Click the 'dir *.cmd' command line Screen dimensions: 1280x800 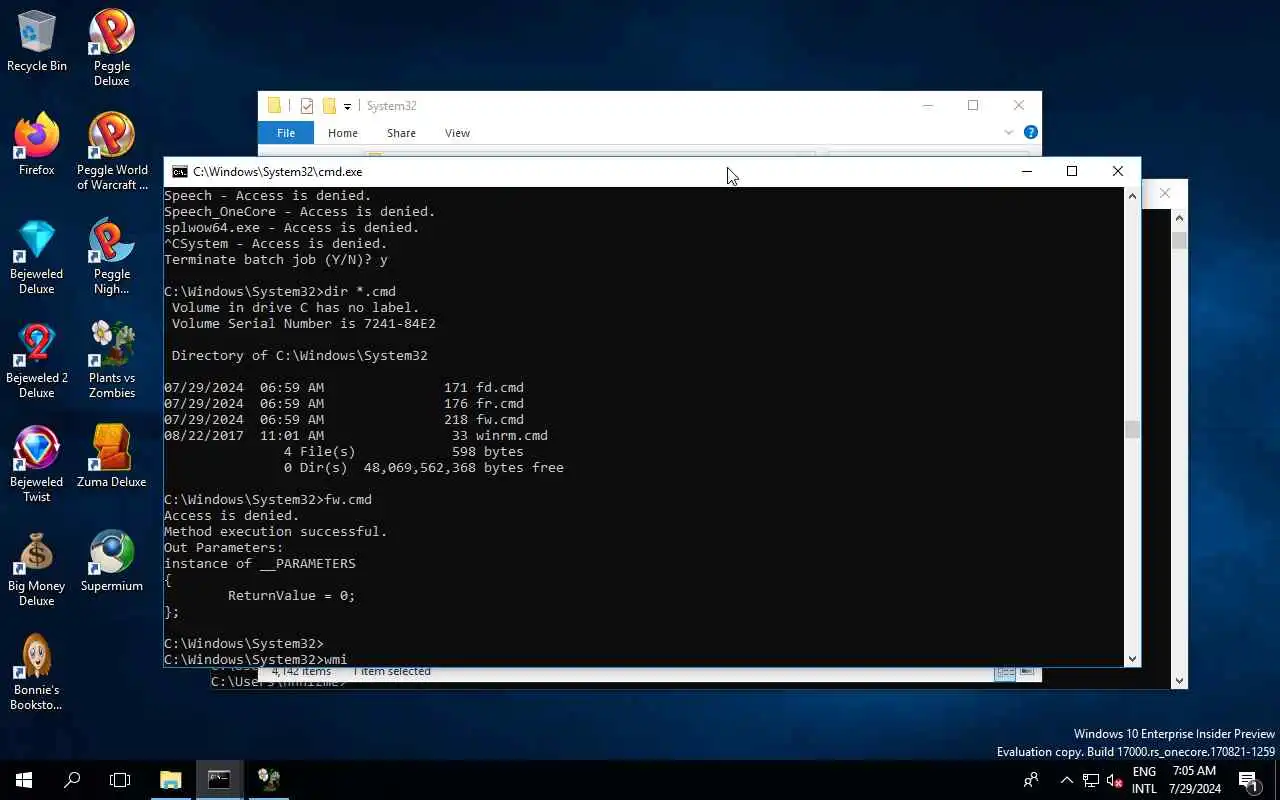[280, 292]
